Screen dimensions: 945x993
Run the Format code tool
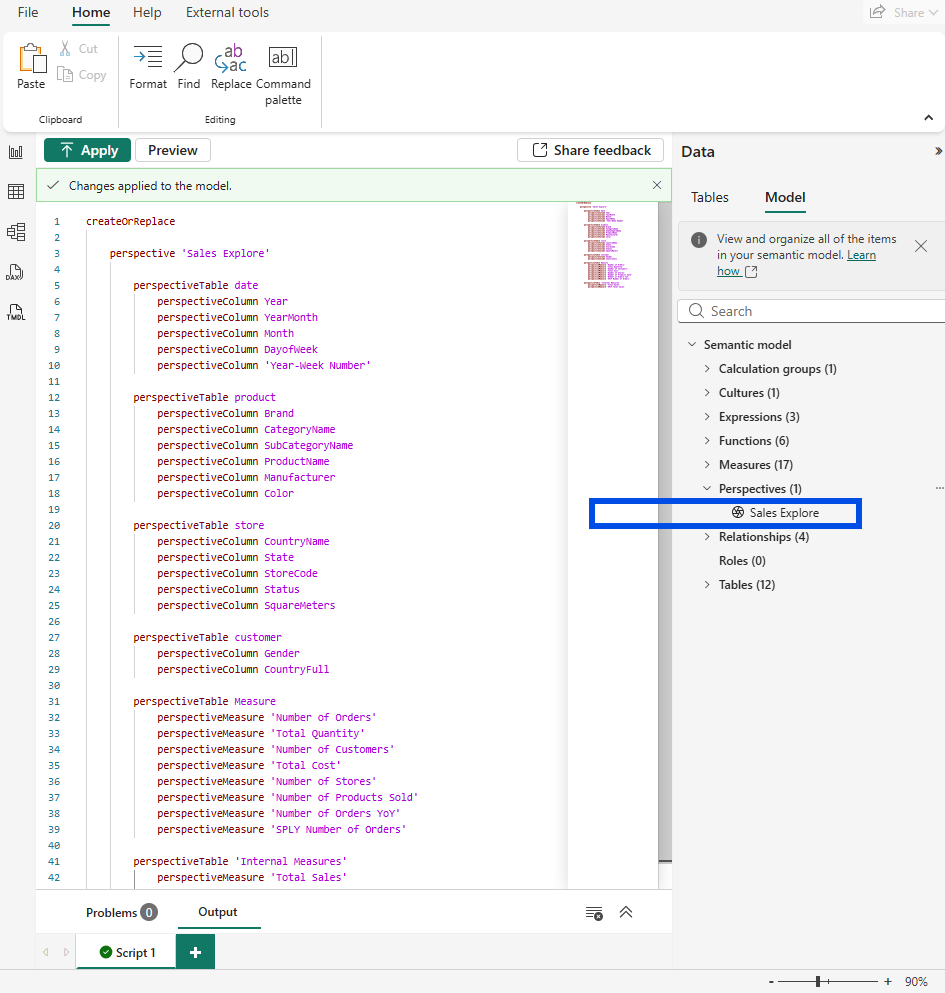[x=148, y=66]
